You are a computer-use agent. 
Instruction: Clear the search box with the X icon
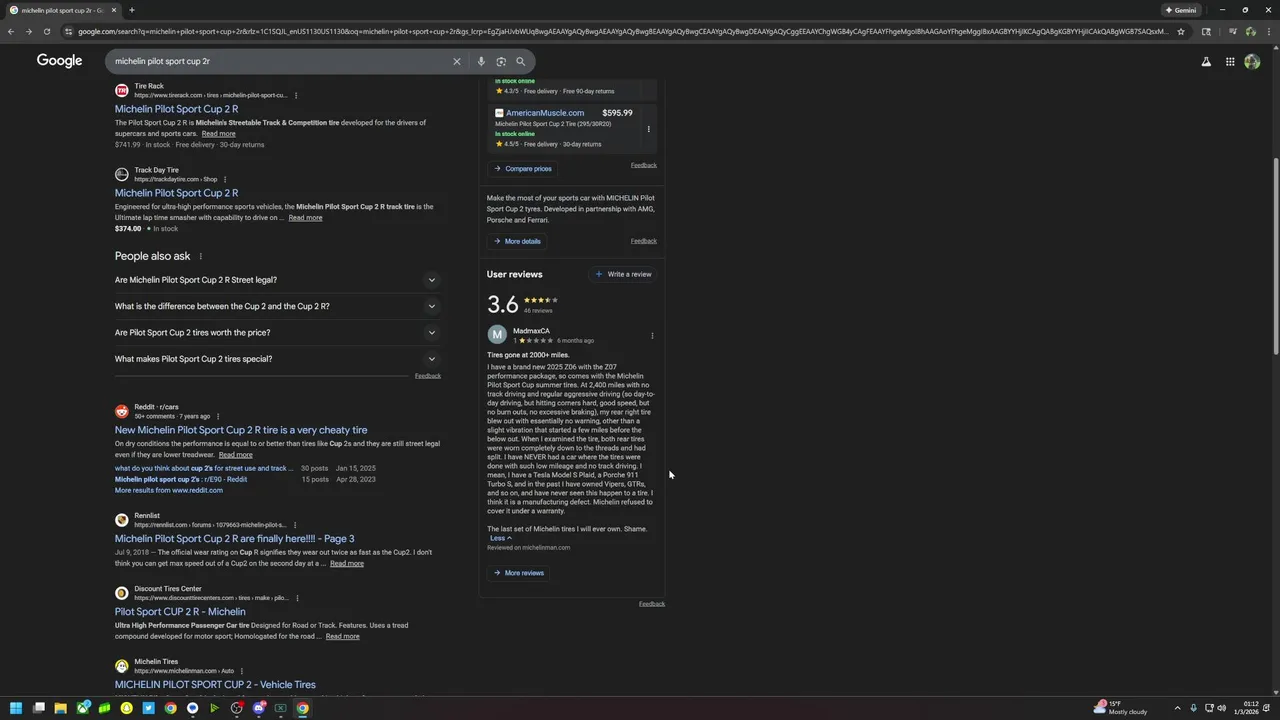pyautogui.click(x=457, y=61)
